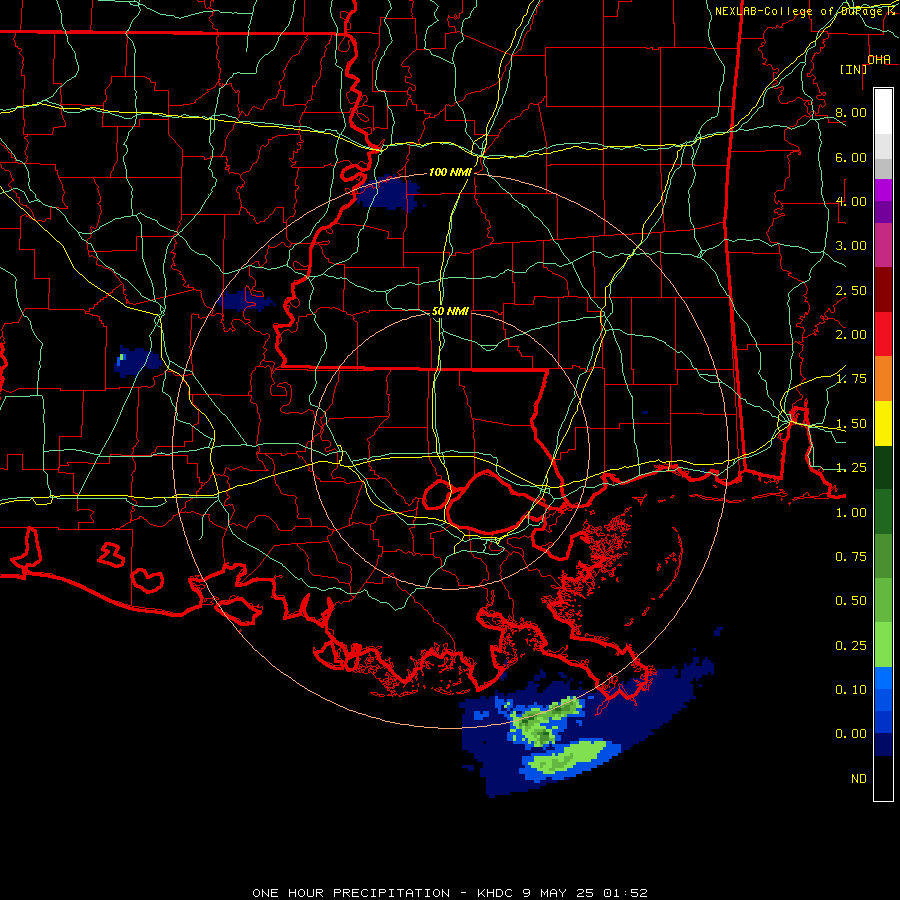Click the ND legend label
The width and height of the screenshot is (900, 900).
(x=859, y=779)
